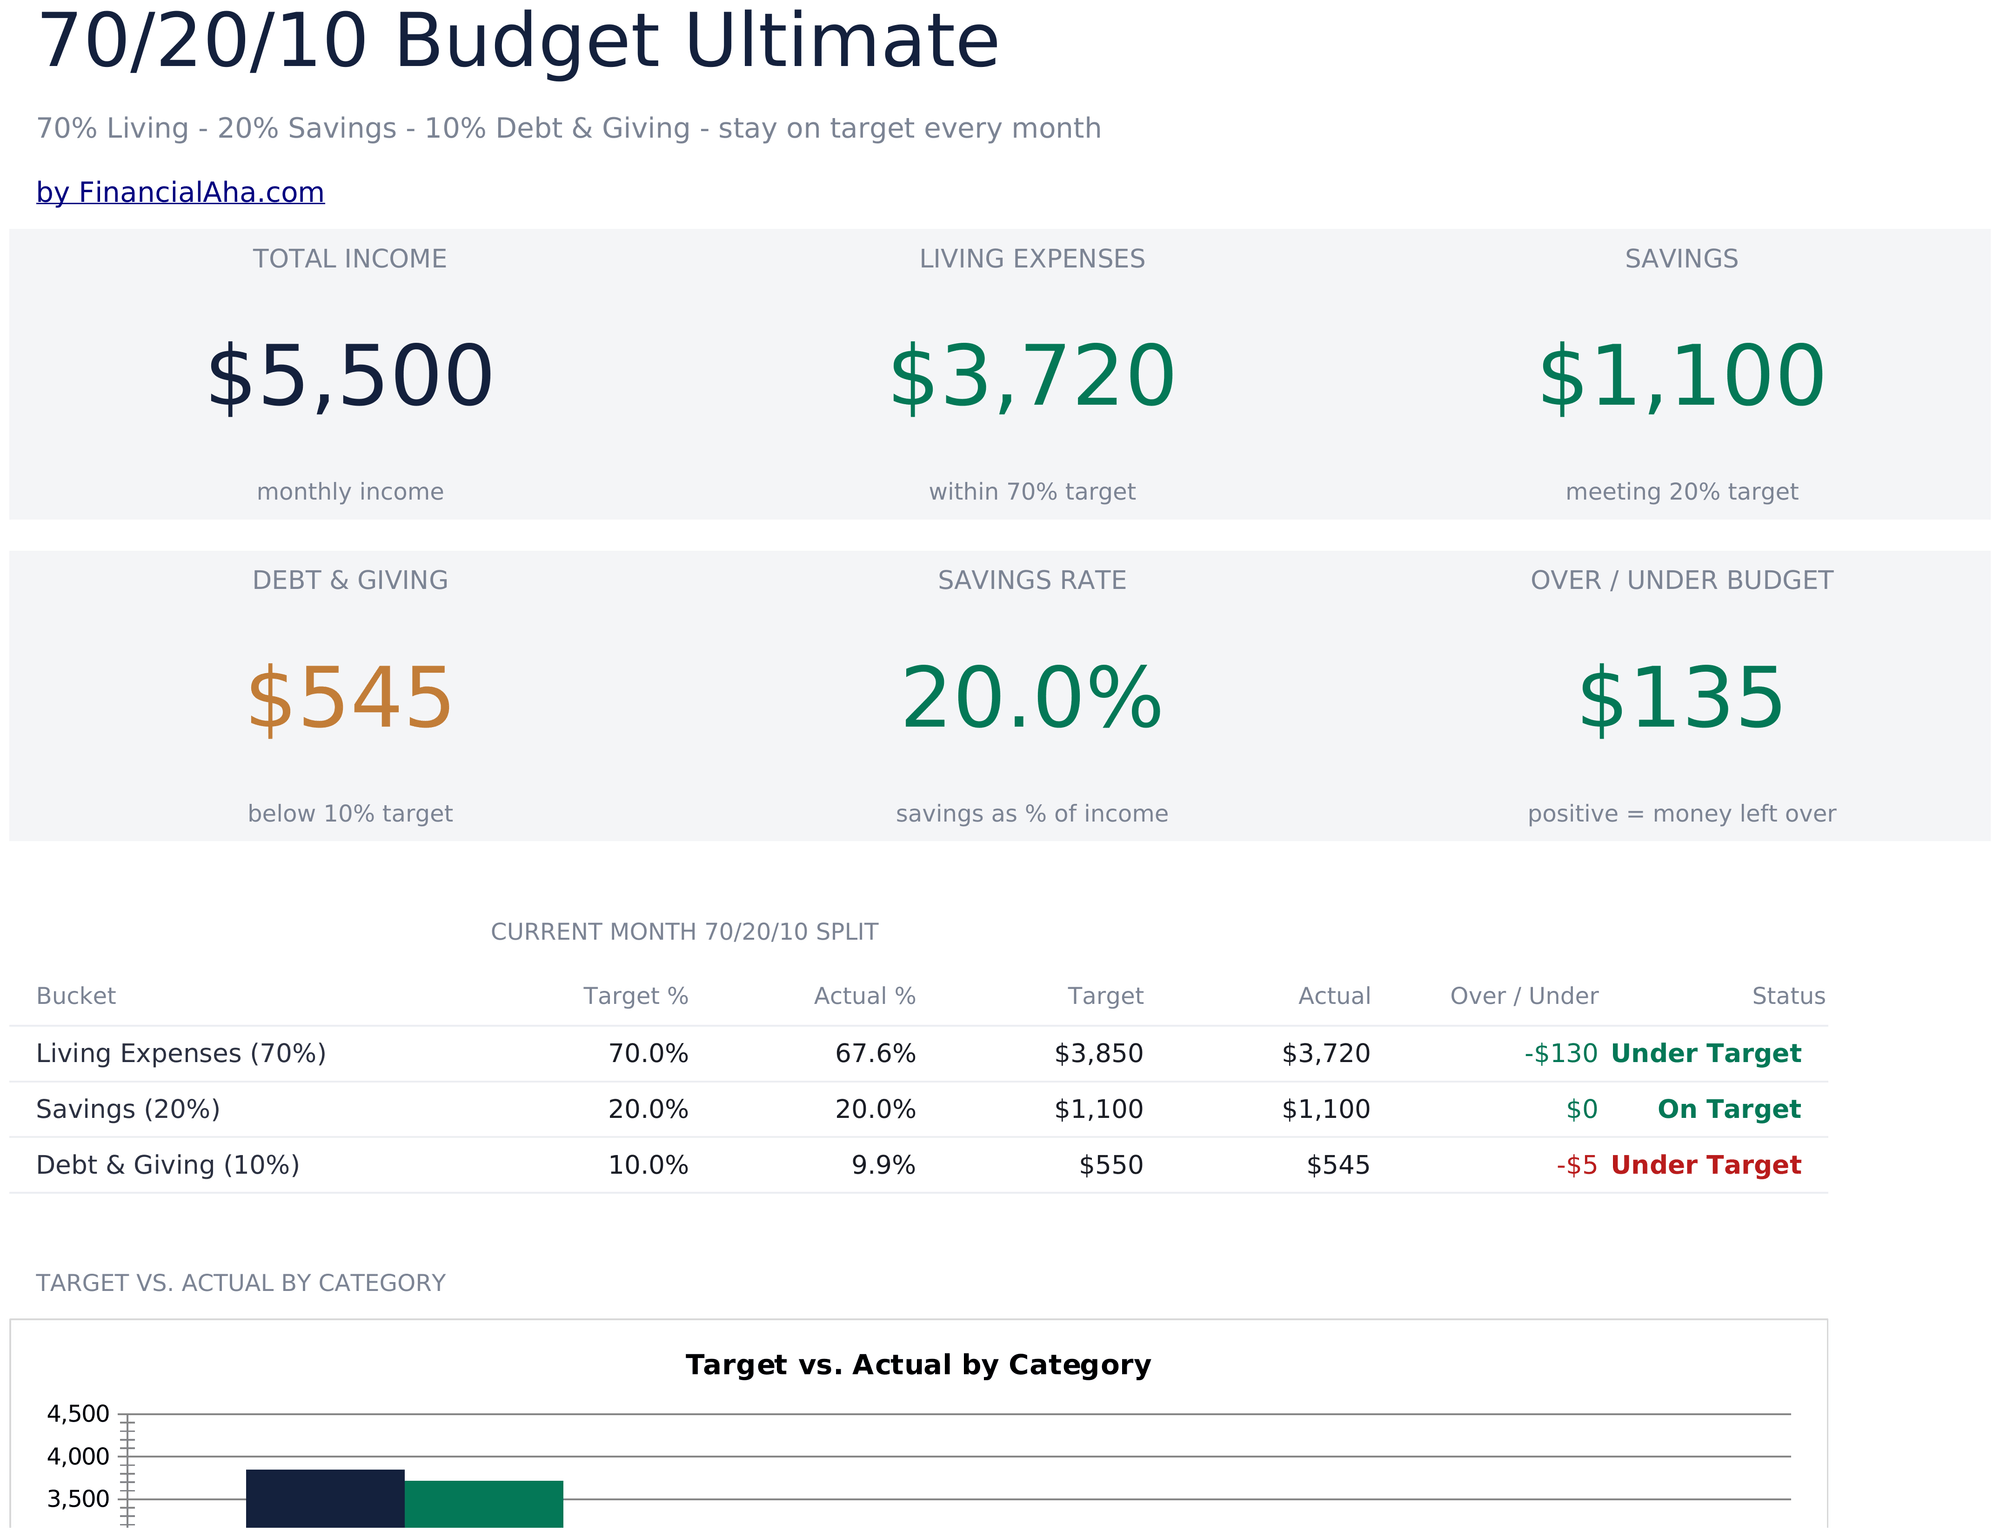Select 'Living Expenses (70%)' row label
The width and height of the screenshot is (2000, 1537).
tap(181, 1054)
